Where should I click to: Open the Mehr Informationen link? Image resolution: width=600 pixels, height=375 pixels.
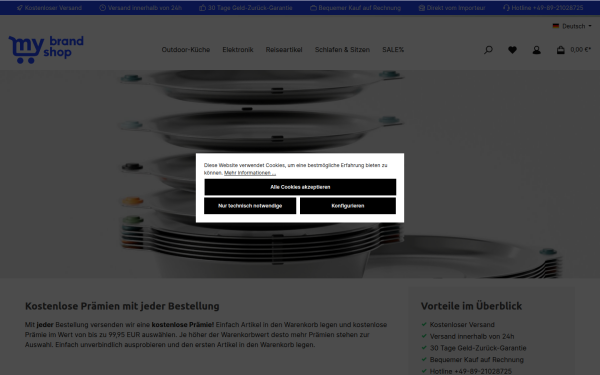250,173
